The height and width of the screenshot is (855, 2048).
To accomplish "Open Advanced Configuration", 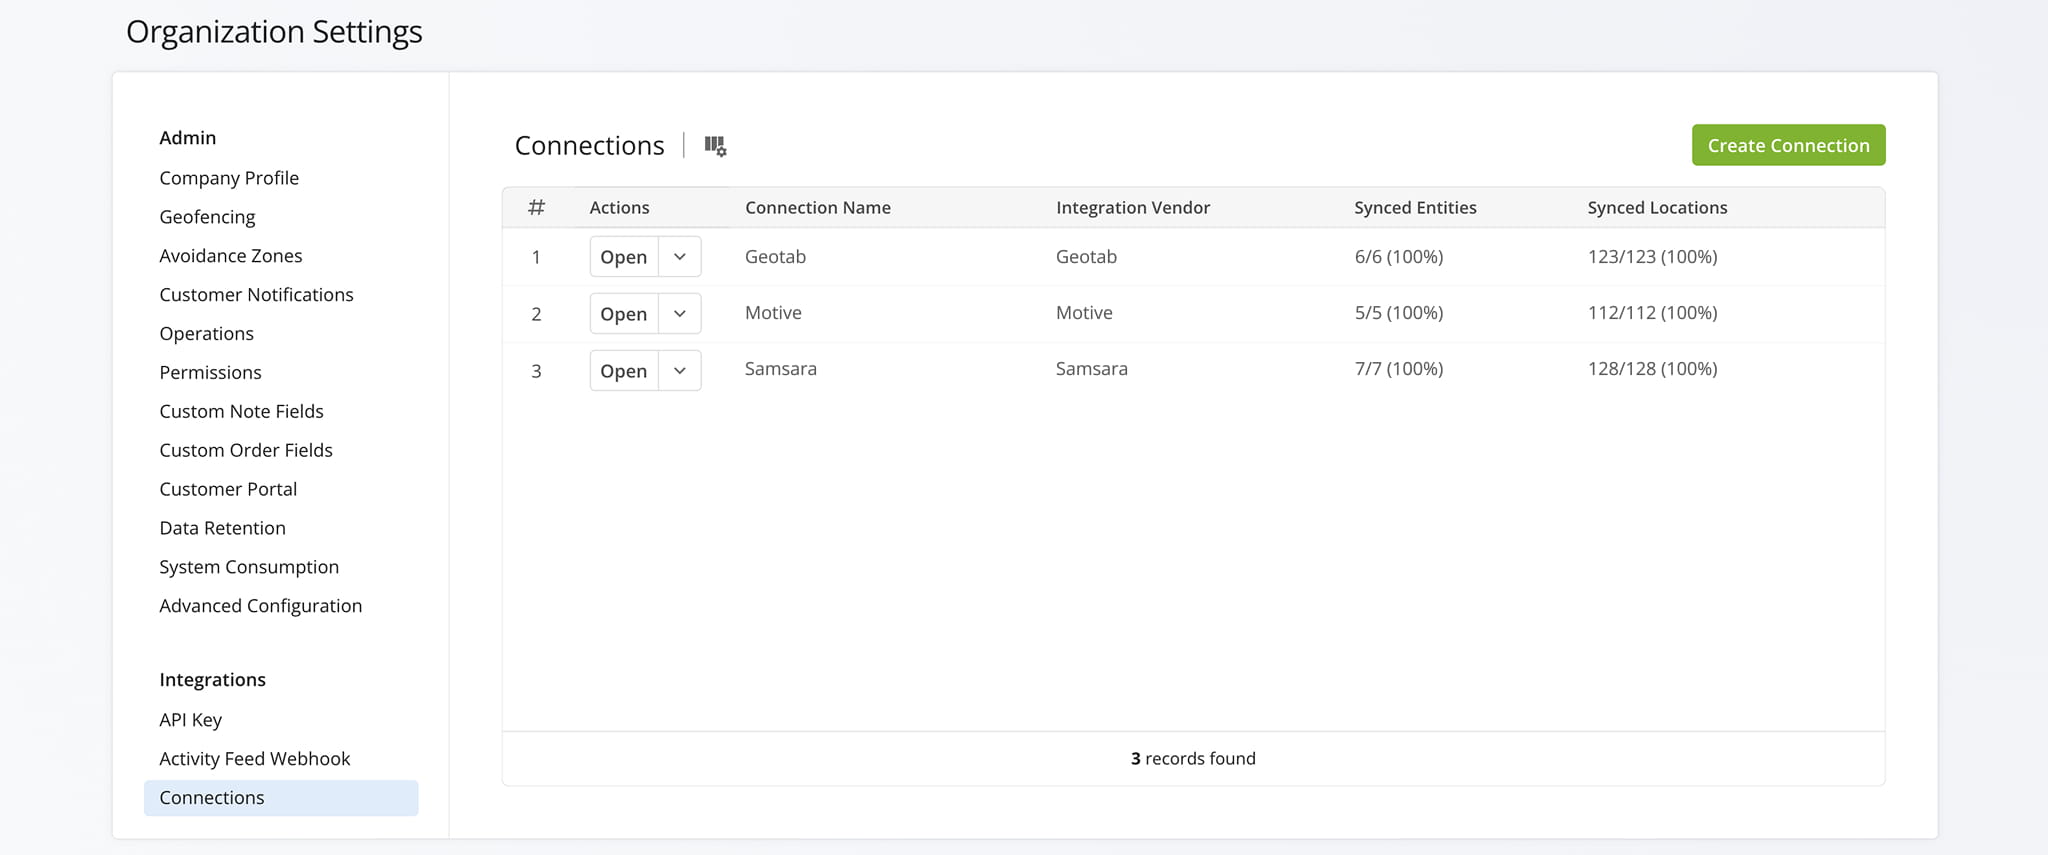I will point(260,607).
